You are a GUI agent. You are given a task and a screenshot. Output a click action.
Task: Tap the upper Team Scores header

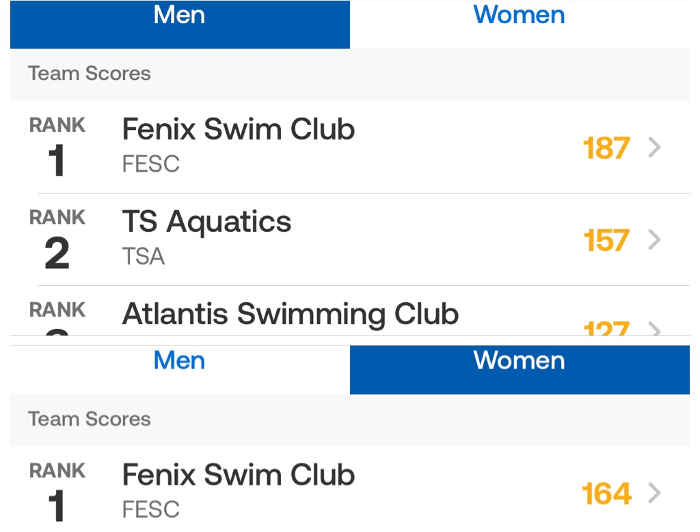click(90, 74)
